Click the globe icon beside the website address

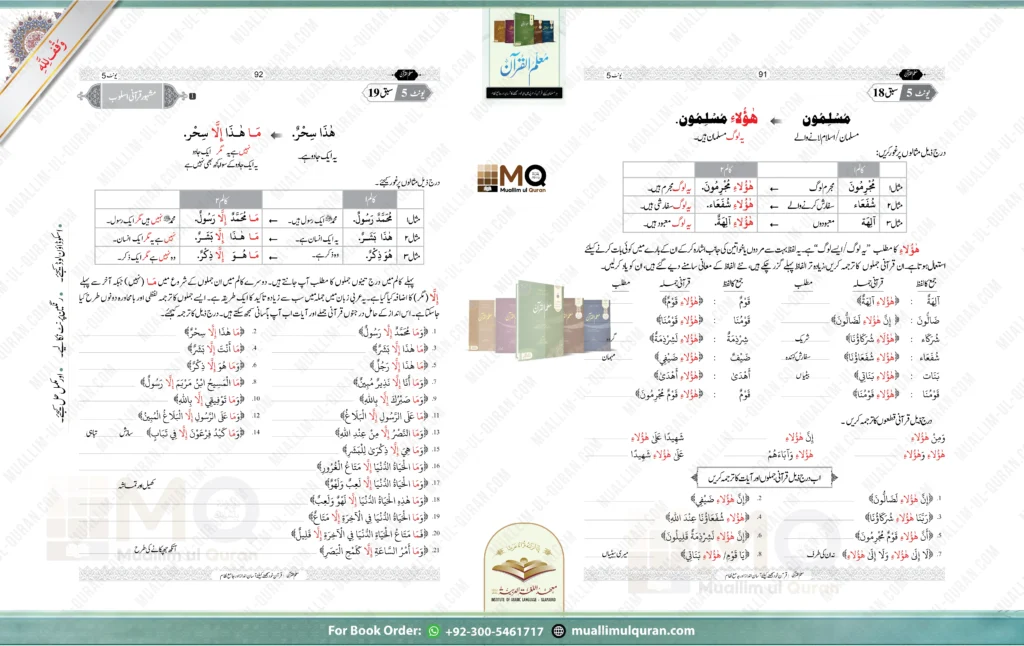(x=558, y=631)
